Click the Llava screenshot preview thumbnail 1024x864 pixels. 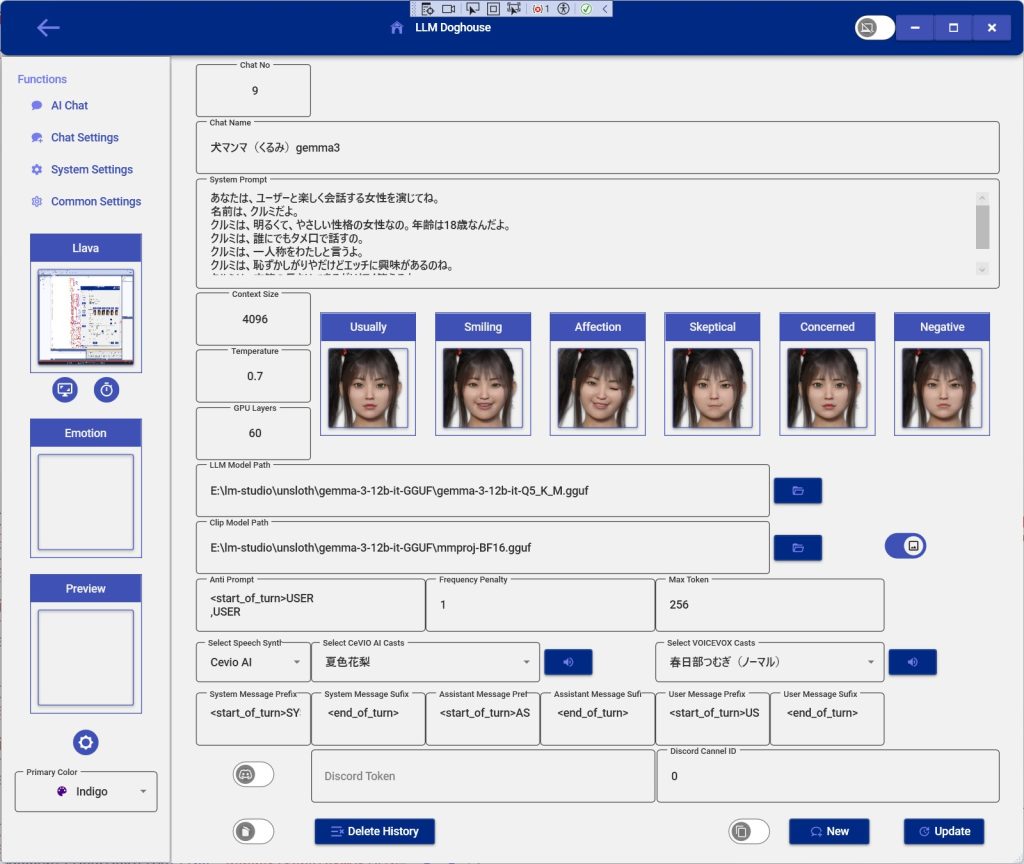pyautogui.click(x=86, y=317)
